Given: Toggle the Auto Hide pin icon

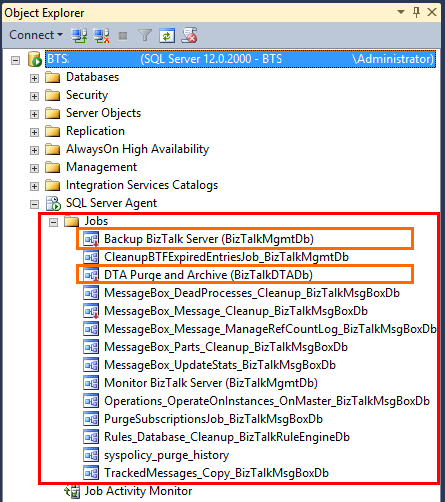Looking at the screenshot, I should (x=416, y=13).
